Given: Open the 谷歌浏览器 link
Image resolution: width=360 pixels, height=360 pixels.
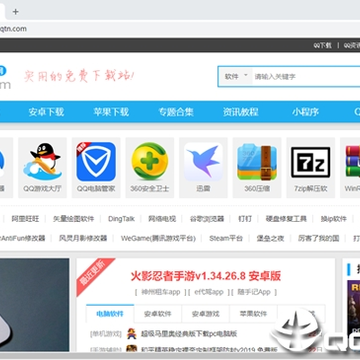Looking at the screenshot, I should [x=207, y=219].
